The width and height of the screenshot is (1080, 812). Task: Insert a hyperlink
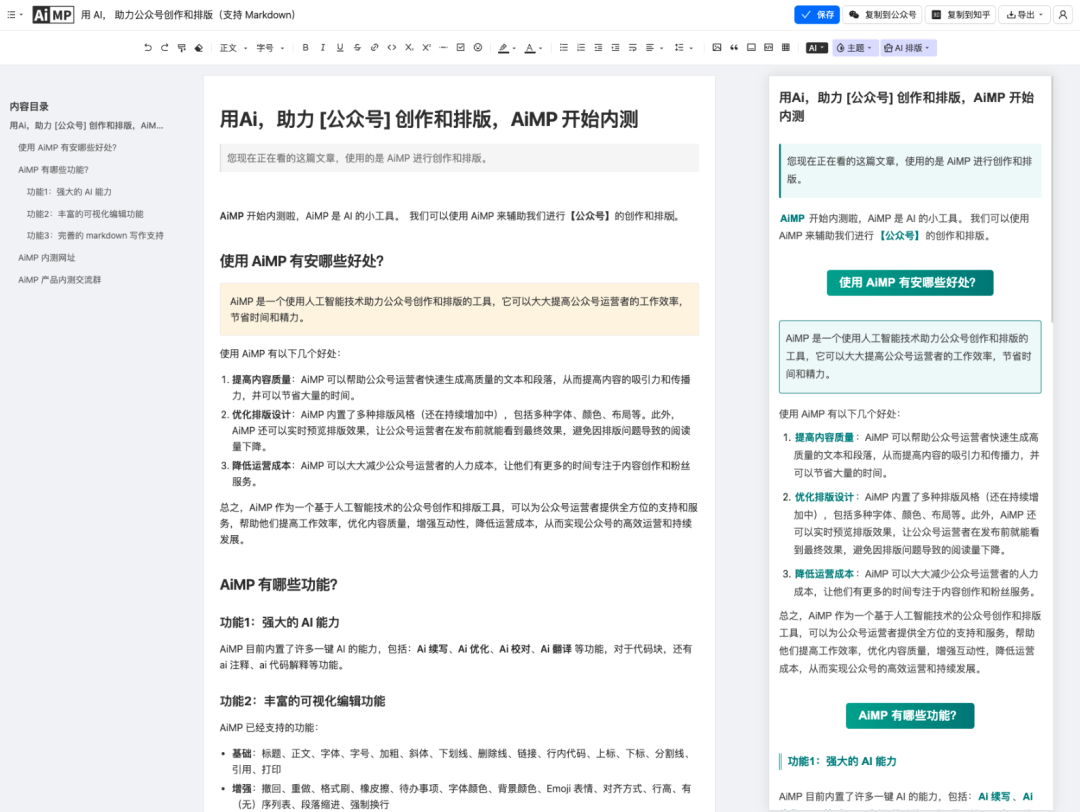pos(374,48)
